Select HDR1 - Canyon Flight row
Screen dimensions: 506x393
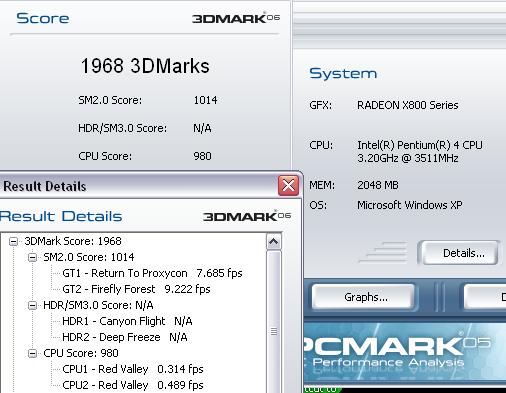(x=127, y=321)
